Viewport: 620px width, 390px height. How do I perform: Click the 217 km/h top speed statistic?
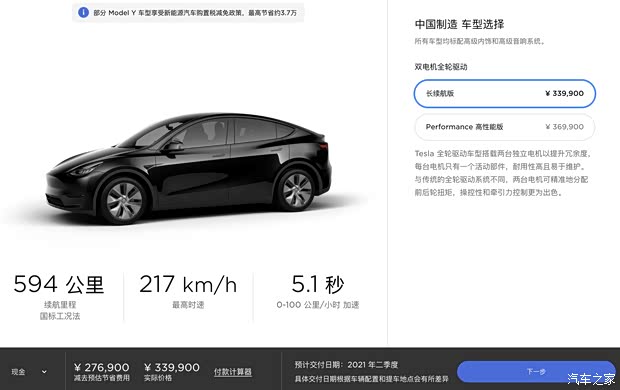point(188,291)
